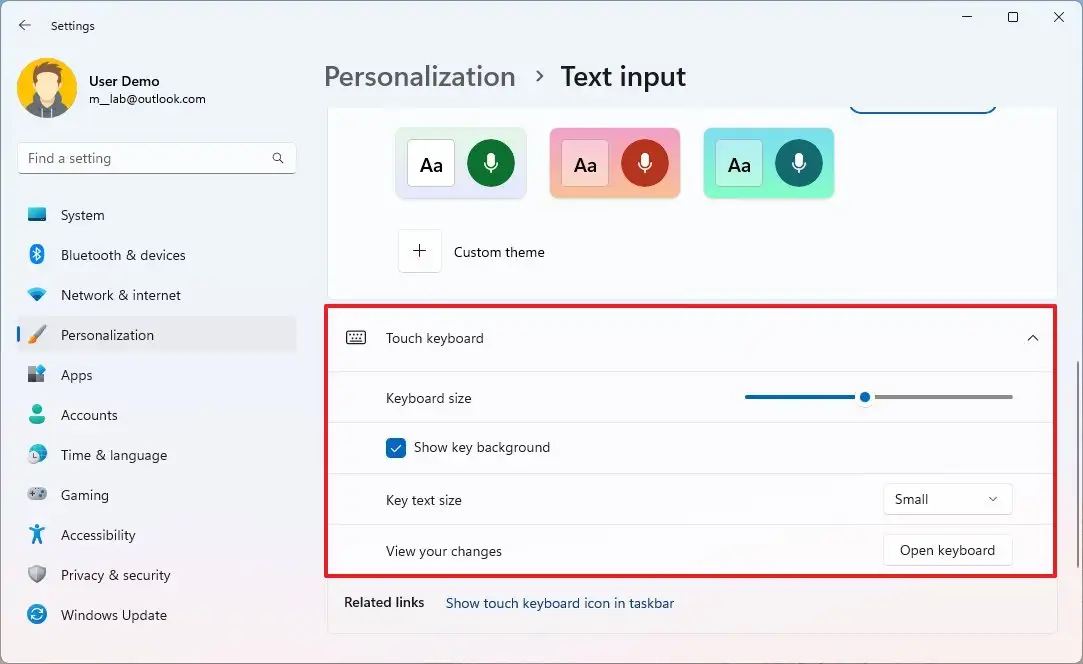1083x664 pixels.
Task: Click the Network & internet Wi-Fi icon
Action: (x=37, y=295)
